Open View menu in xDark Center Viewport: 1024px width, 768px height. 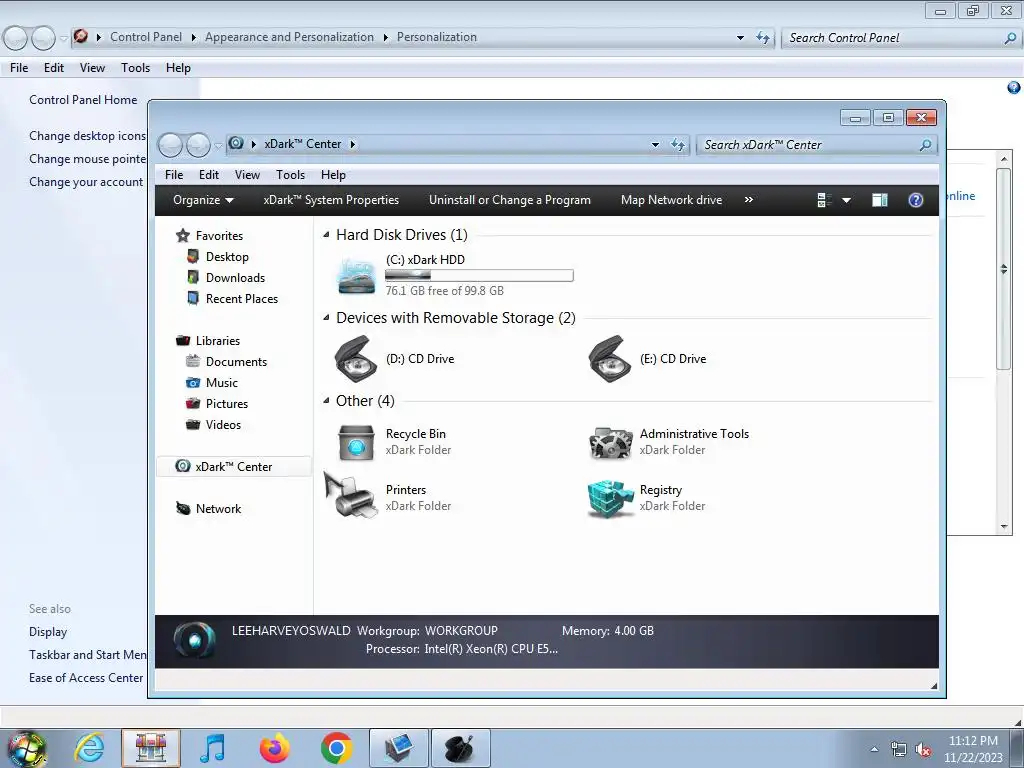(x=248, y=175)
